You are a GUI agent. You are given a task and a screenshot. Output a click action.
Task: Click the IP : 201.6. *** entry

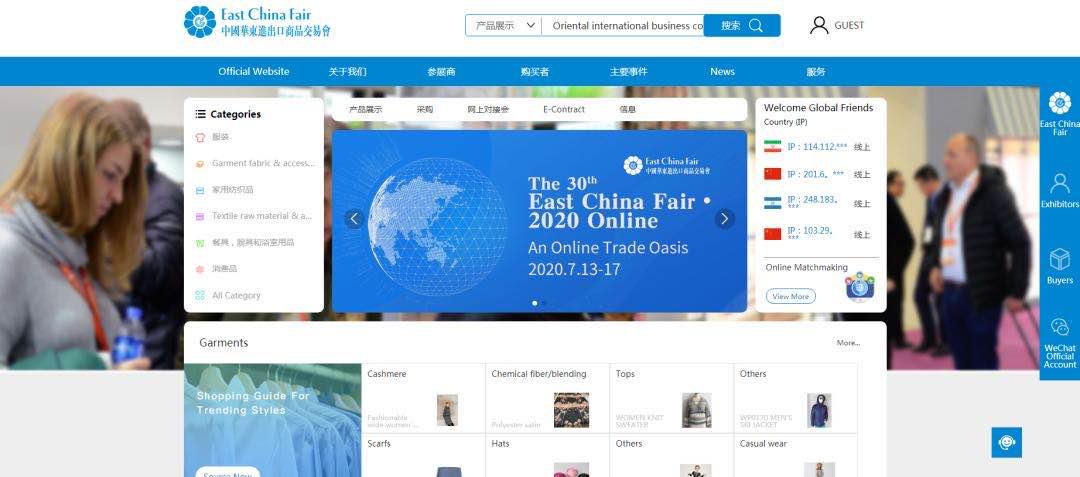tap(816, 174)
